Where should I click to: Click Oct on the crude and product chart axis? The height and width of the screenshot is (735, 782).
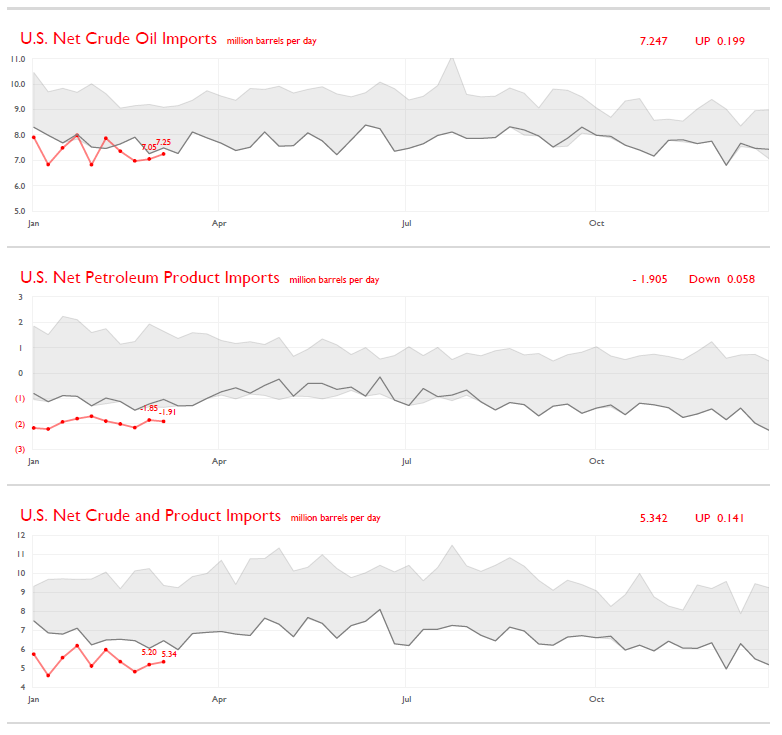[x=596, y=699]
